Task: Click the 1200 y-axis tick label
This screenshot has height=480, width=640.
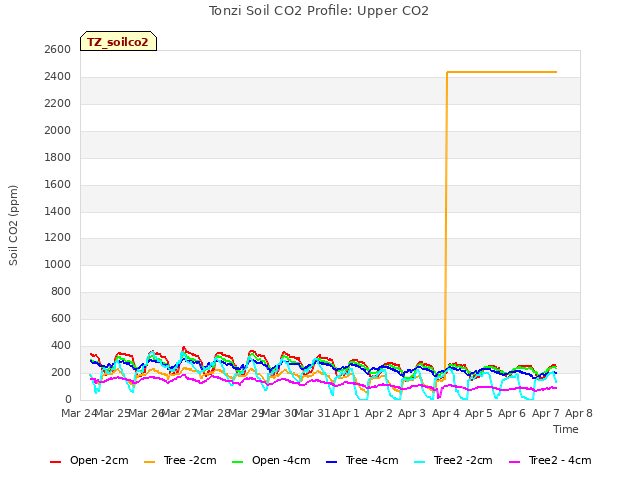Action: [58, 238]
